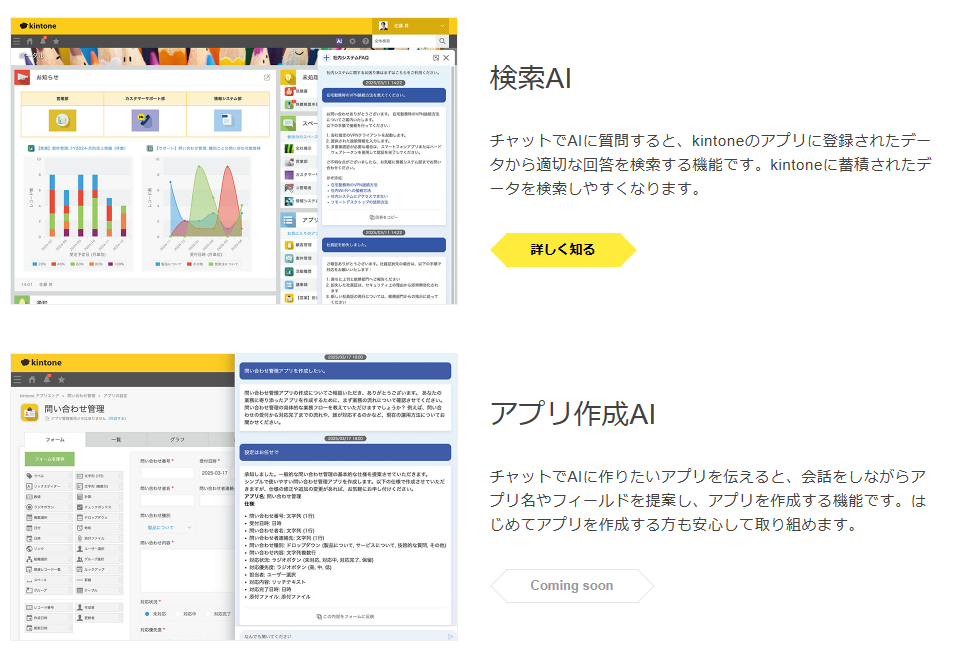
Task: Click the red 40% legend swatch
Action: [54, 264]
